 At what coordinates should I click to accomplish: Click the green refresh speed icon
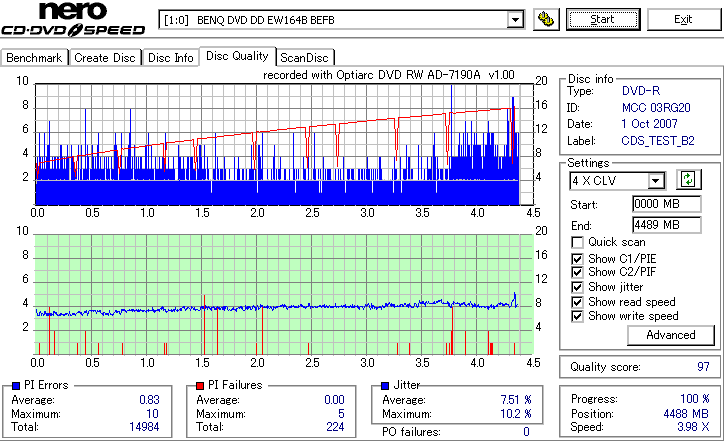tap(688, 179)
